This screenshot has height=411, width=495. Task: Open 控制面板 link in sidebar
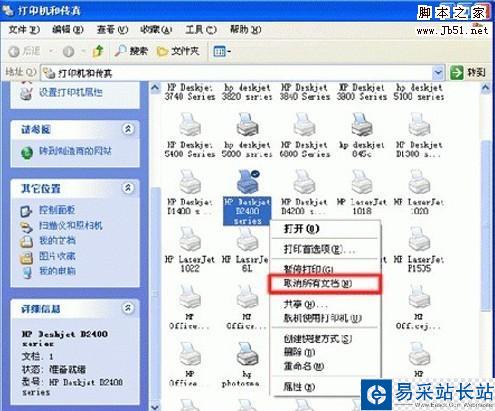point(57,210)
